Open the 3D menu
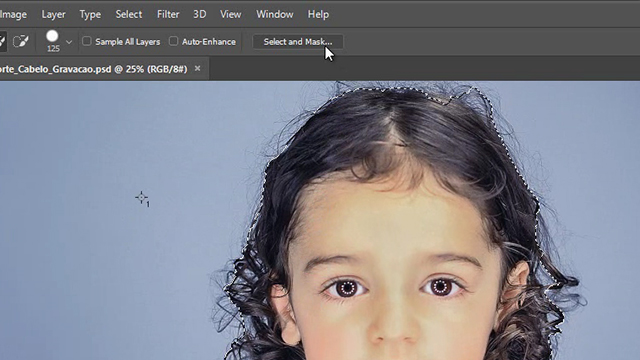The width and height of the screenshot is (640, 360). click(x=200, y=14)
